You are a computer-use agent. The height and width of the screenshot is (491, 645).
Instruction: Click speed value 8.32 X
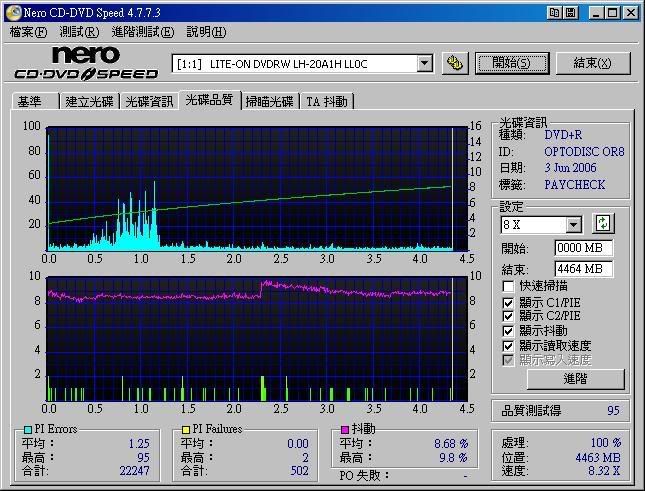pyautogui.click(x=604, y=471)
